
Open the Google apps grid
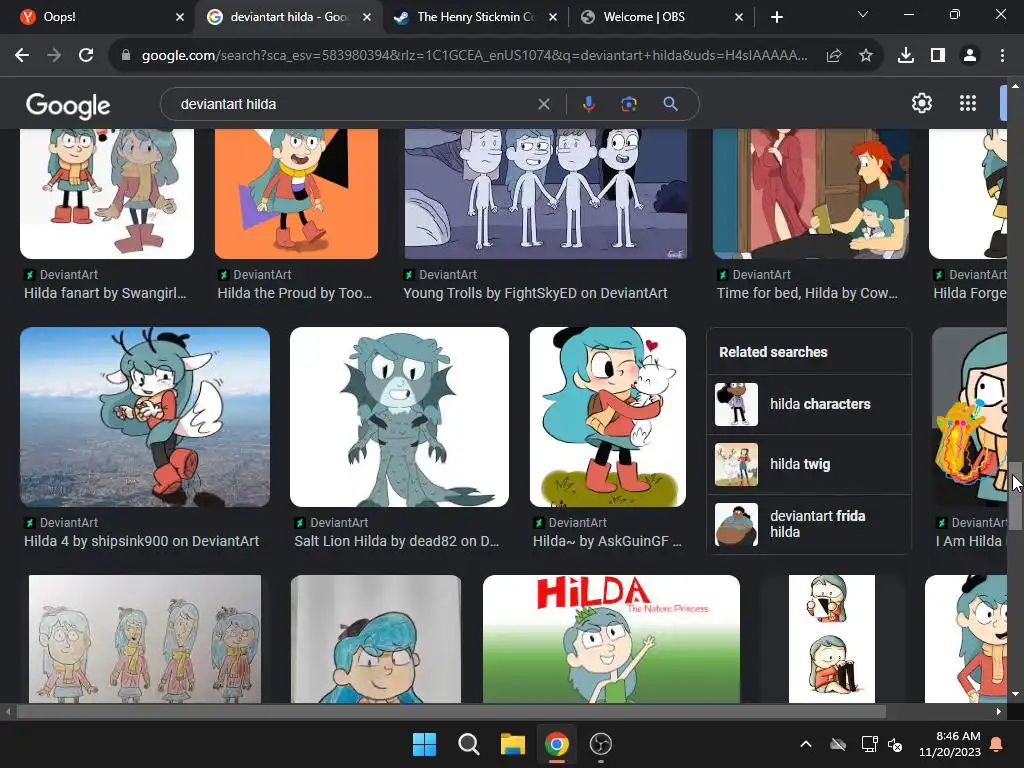coord(968,103)
